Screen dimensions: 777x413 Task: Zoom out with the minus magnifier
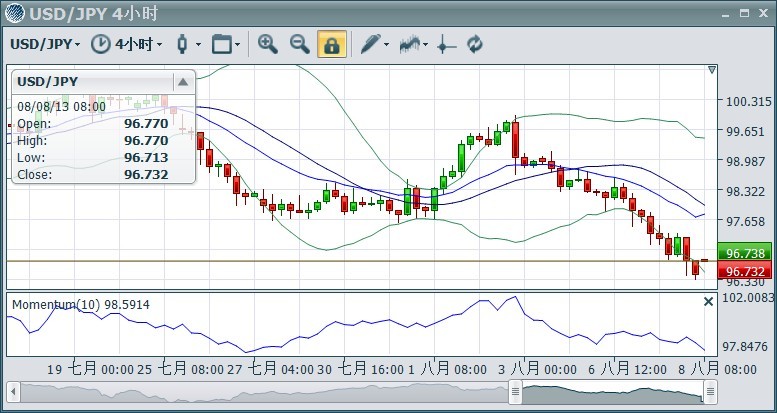click(x=300, y=44)
